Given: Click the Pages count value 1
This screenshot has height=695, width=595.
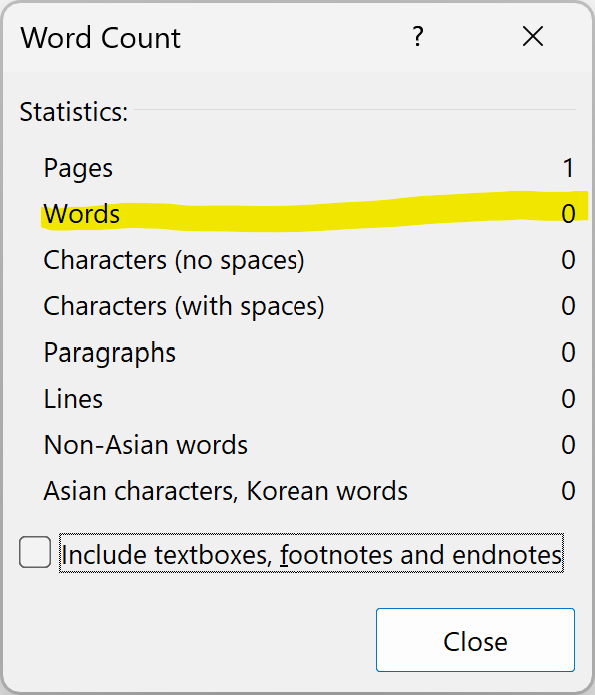Looking at the screenshot, I should [568, 168].
